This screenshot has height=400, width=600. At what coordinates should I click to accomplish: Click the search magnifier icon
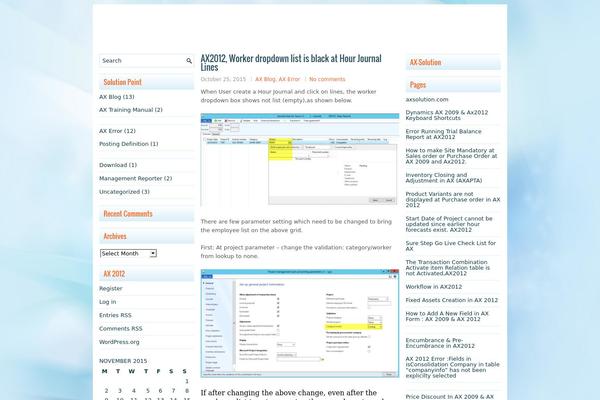[189, 61]
